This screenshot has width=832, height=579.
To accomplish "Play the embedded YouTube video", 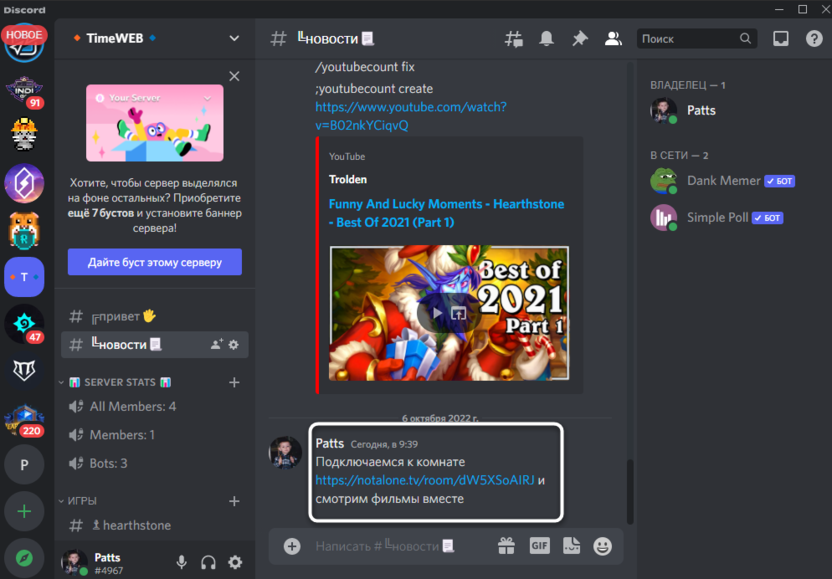I will tap(437, 313).
